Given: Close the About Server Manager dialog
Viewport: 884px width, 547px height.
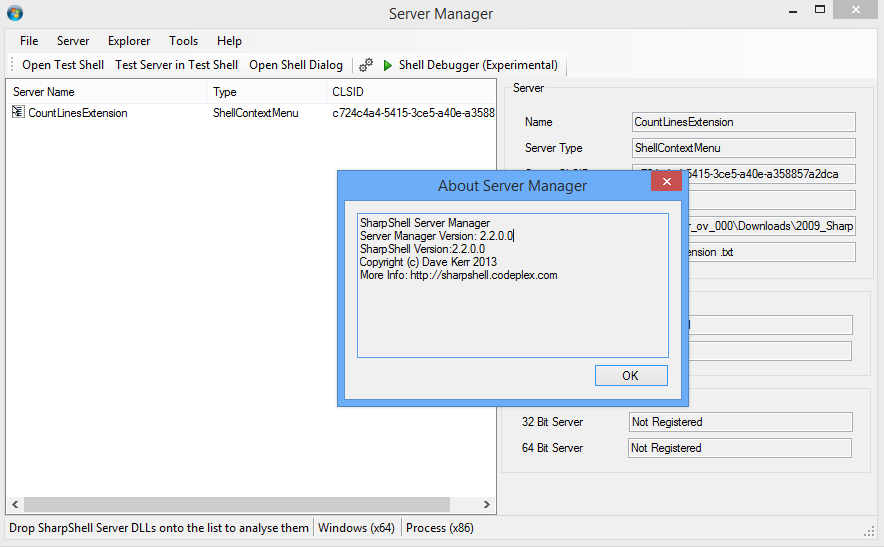Looking at the screenshot, I should click(666, 181).
